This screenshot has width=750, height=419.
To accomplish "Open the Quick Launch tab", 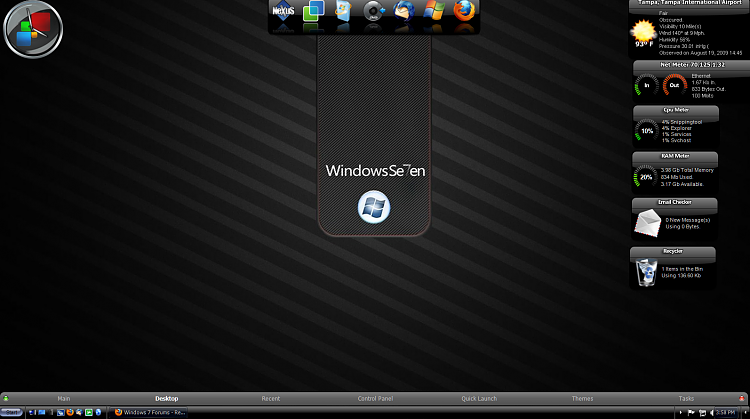I will tap(479, 398).
